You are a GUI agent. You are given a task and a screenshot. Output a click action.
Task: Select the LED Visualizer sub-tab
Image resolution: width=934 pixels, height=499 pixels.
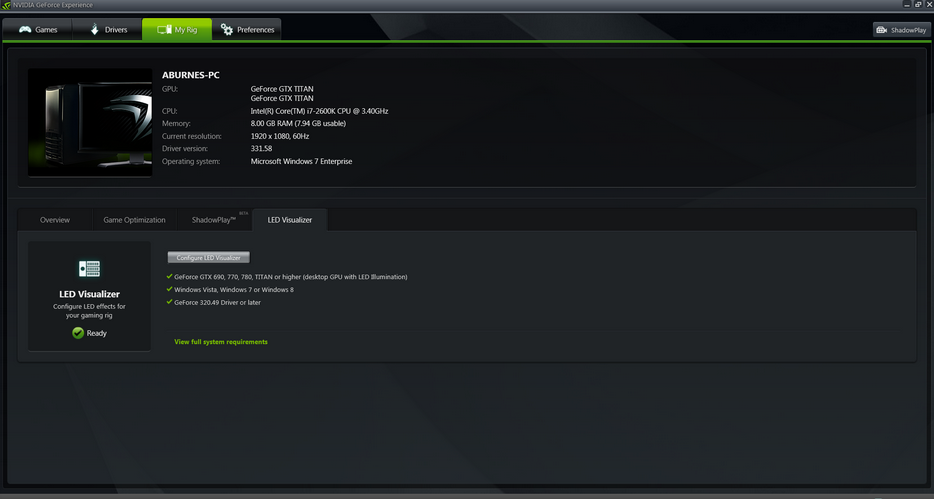[x=289, y=220]
